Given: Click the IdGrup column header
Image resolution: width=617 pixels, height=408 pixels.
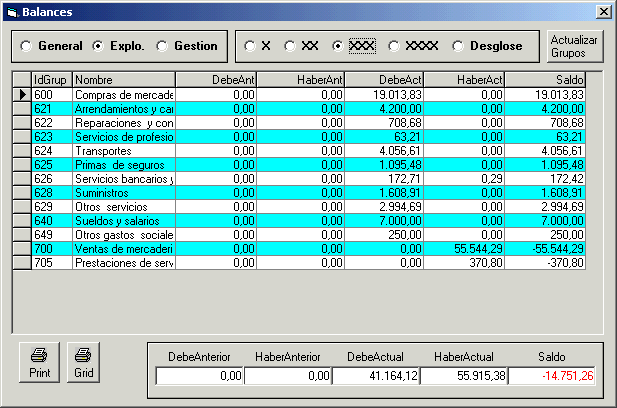Looking at the screenshot, I should click(x=51, y=79).
